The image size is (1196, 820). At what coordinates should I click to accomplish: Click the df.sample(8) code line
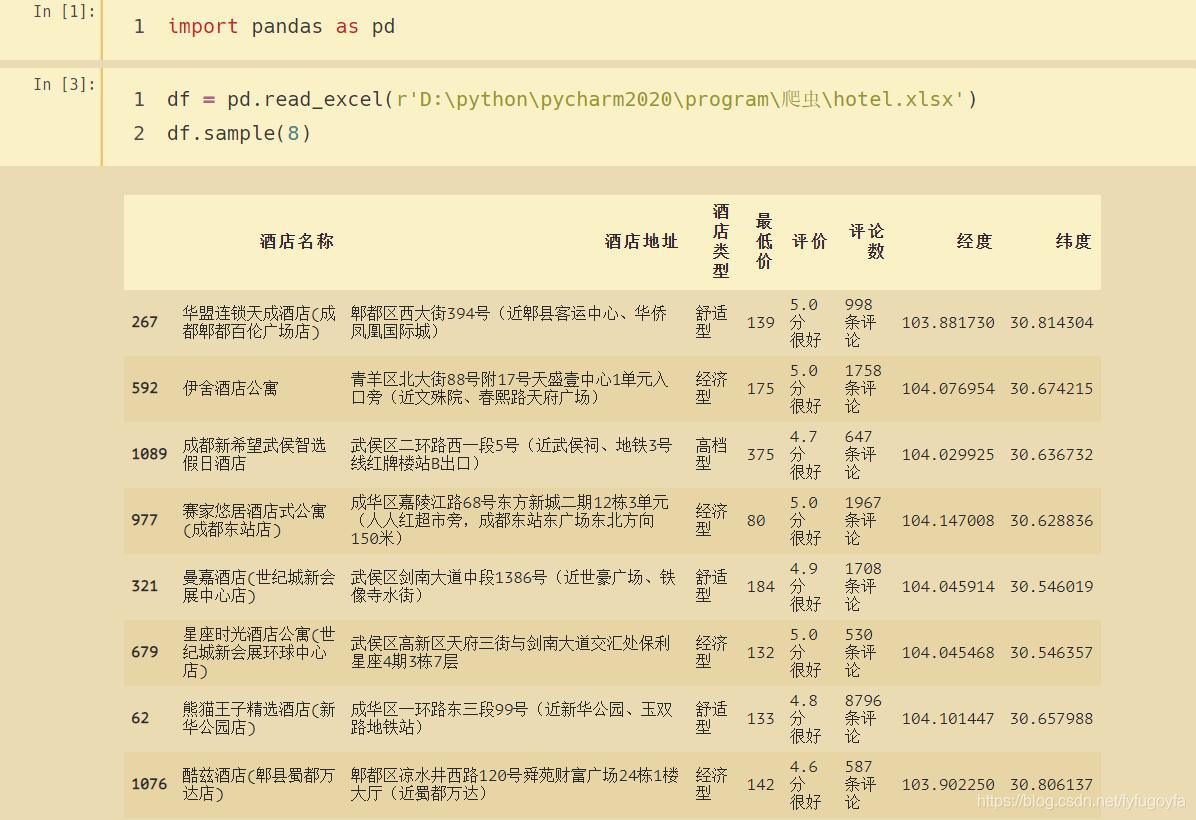click(236, 132)
